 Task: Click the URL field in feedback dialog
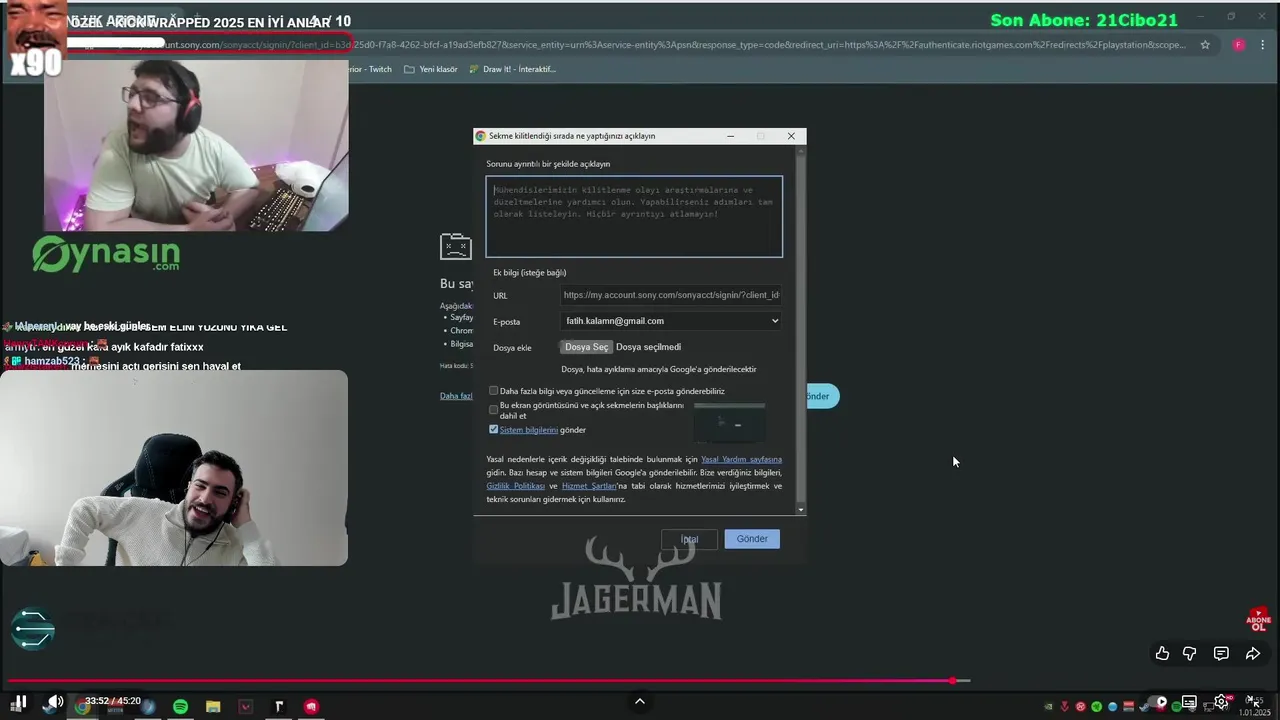(671, 295)
